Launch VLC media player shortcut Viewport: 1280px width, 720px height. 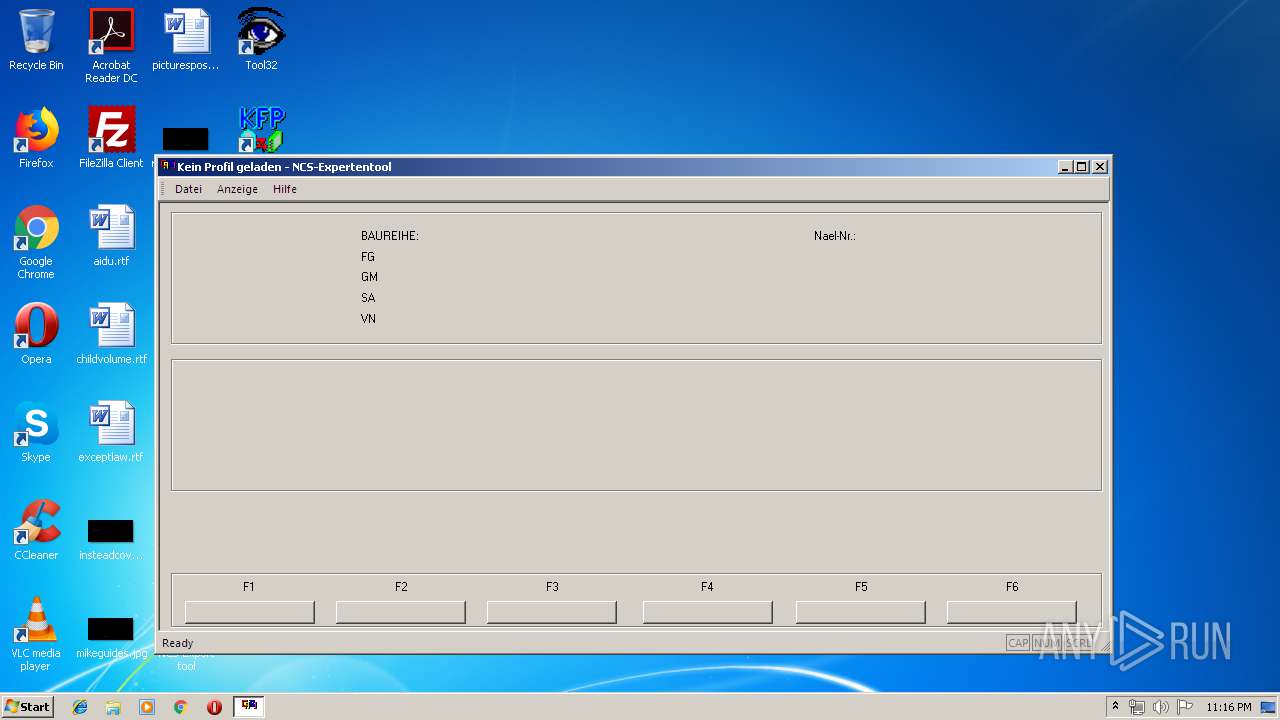36,634
